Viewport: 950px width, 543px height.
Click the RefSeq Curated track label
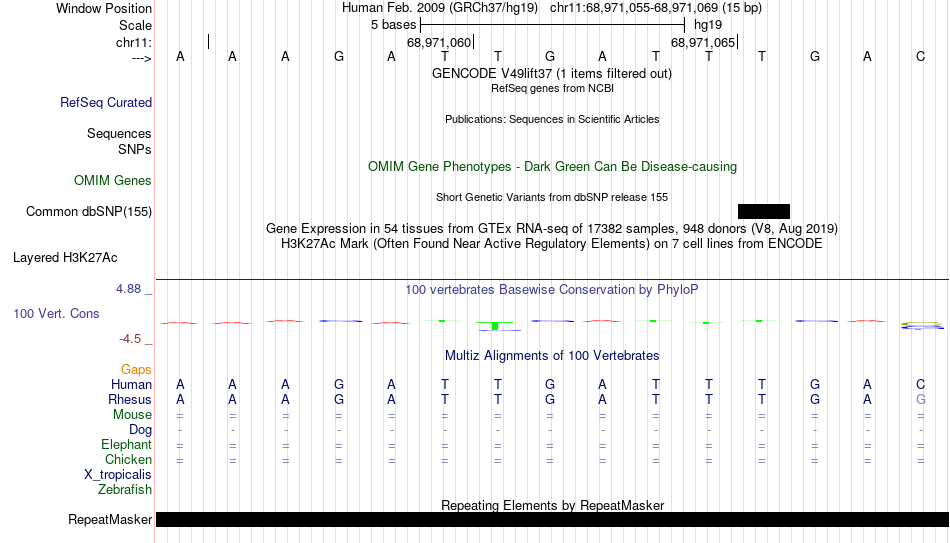click(x=105, y=102)
